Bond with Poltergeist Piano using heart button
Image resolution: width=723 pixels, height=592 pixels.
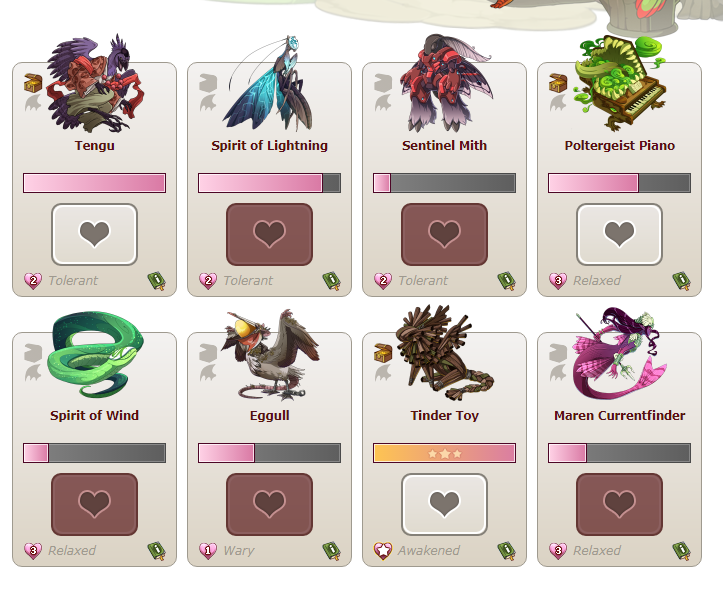pos(619,234)
